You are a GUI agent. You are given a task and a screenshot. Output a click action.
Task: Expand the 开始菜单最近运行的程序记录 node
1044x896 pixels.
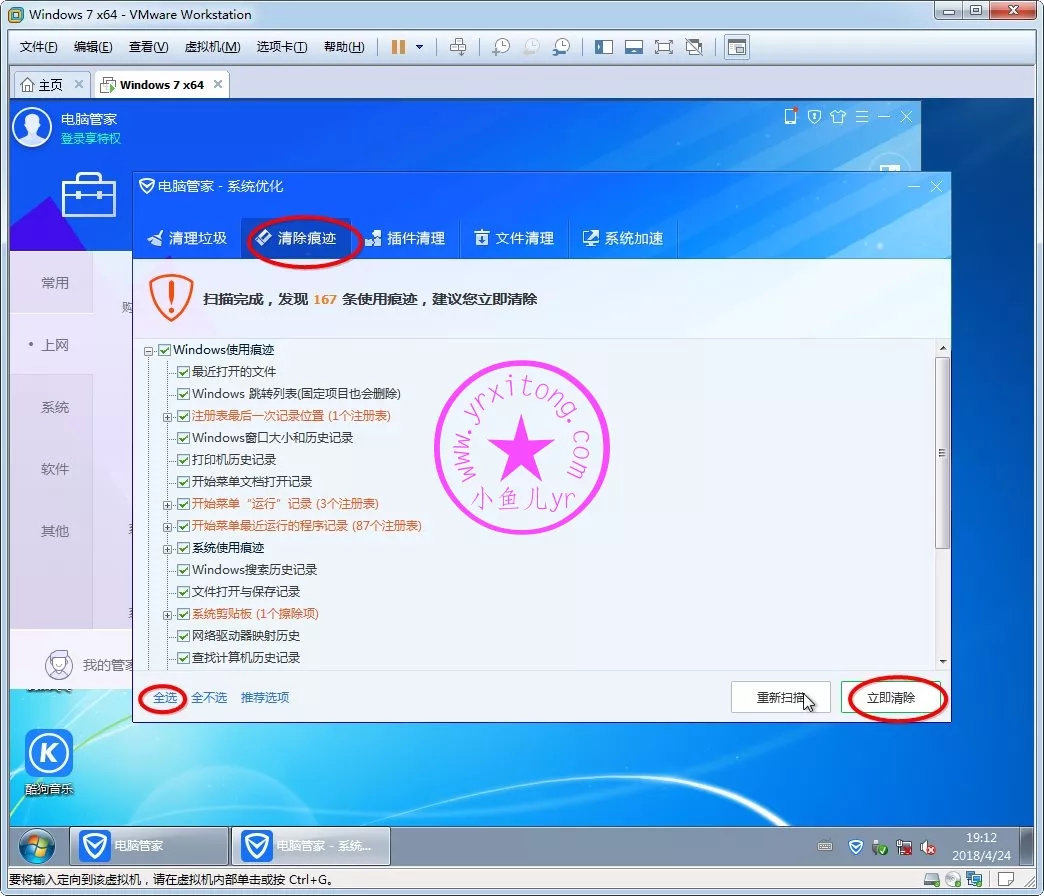point(168,525)
